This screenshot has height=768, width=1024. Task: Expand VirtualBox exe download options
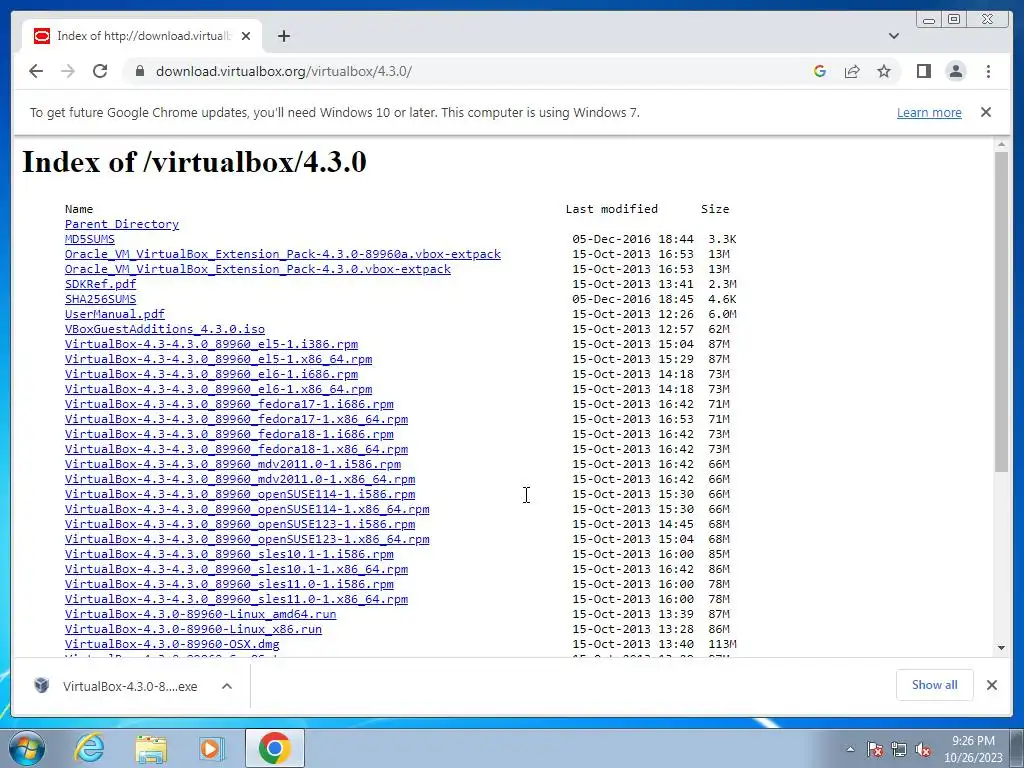click(227, 686)
